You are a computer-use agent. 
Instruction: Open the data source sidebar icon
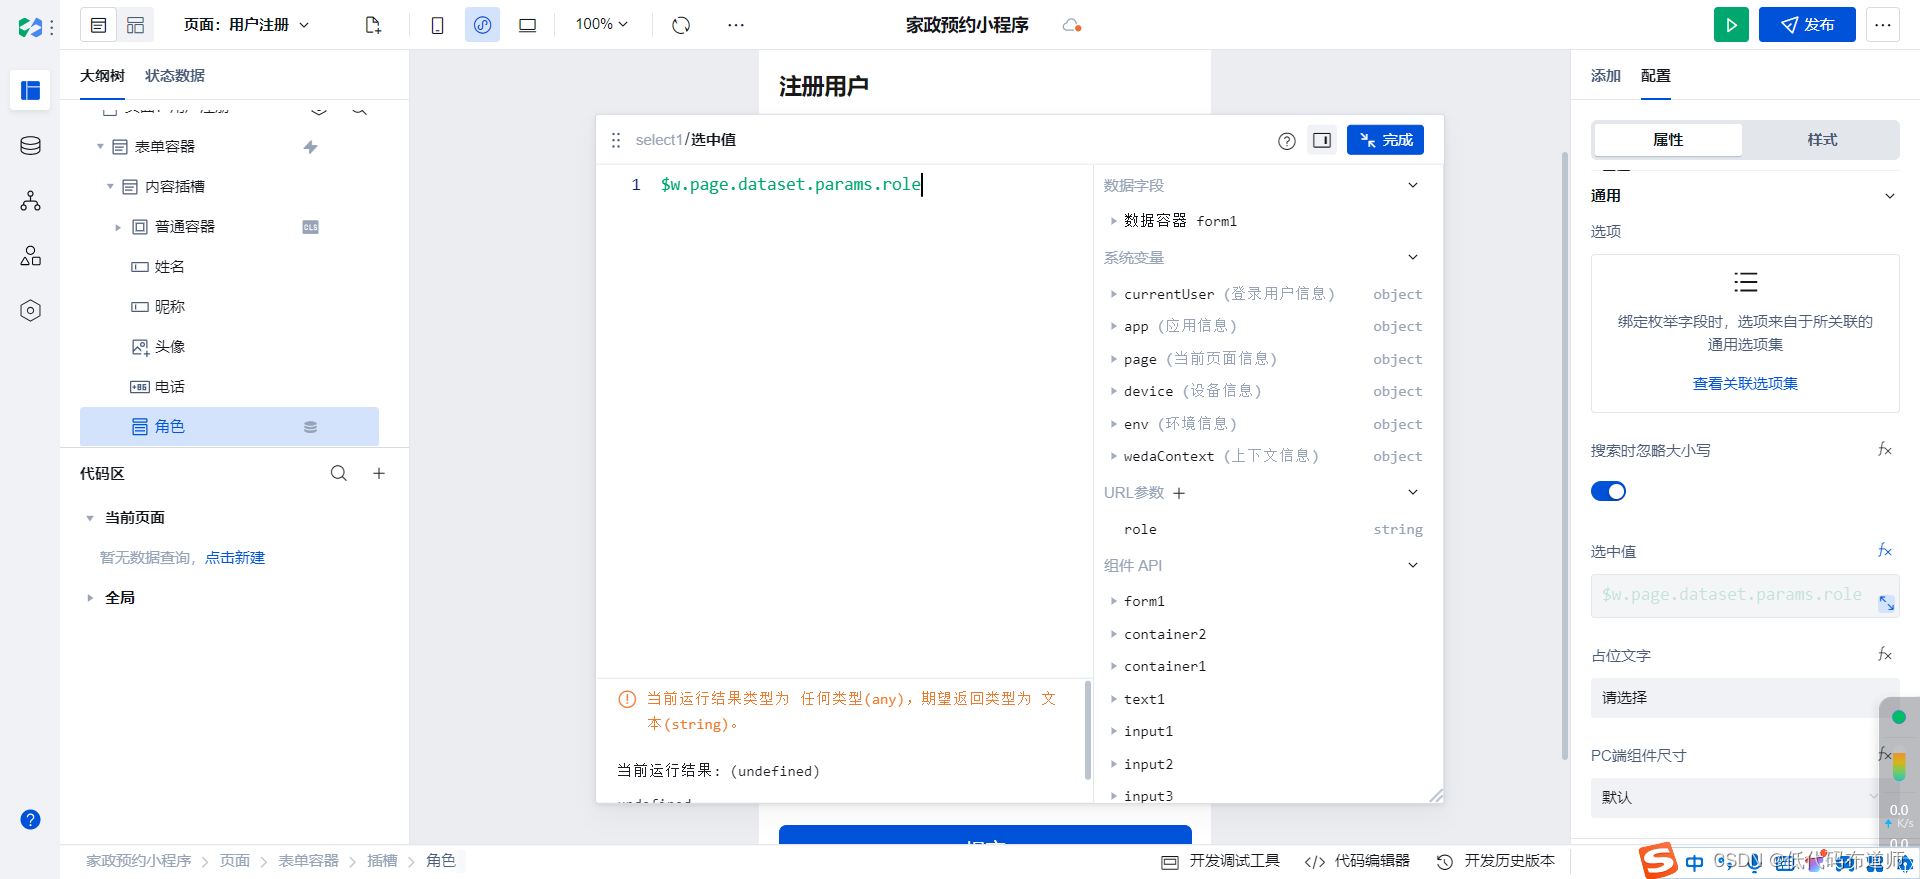coord(30,146)
